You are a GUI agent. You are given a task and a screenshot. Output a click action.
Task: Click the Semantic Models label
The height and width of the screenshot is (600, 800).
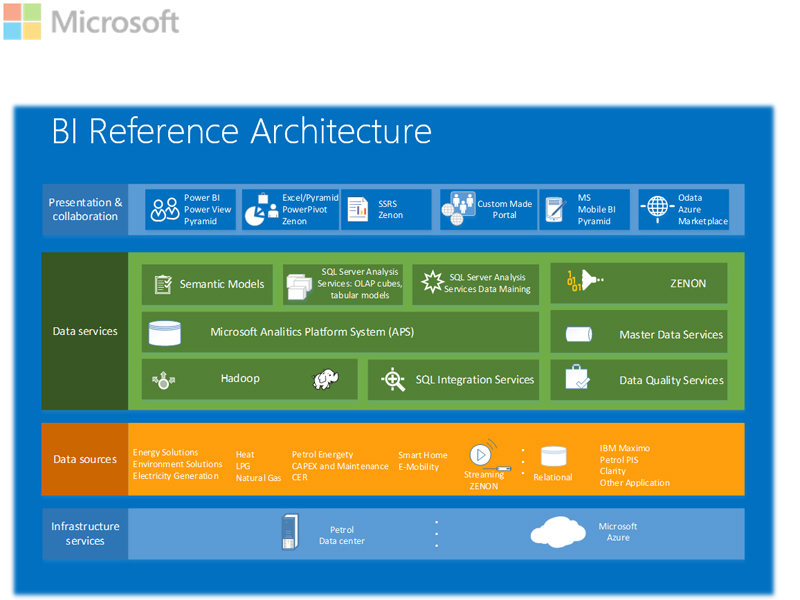click(222, 284)
